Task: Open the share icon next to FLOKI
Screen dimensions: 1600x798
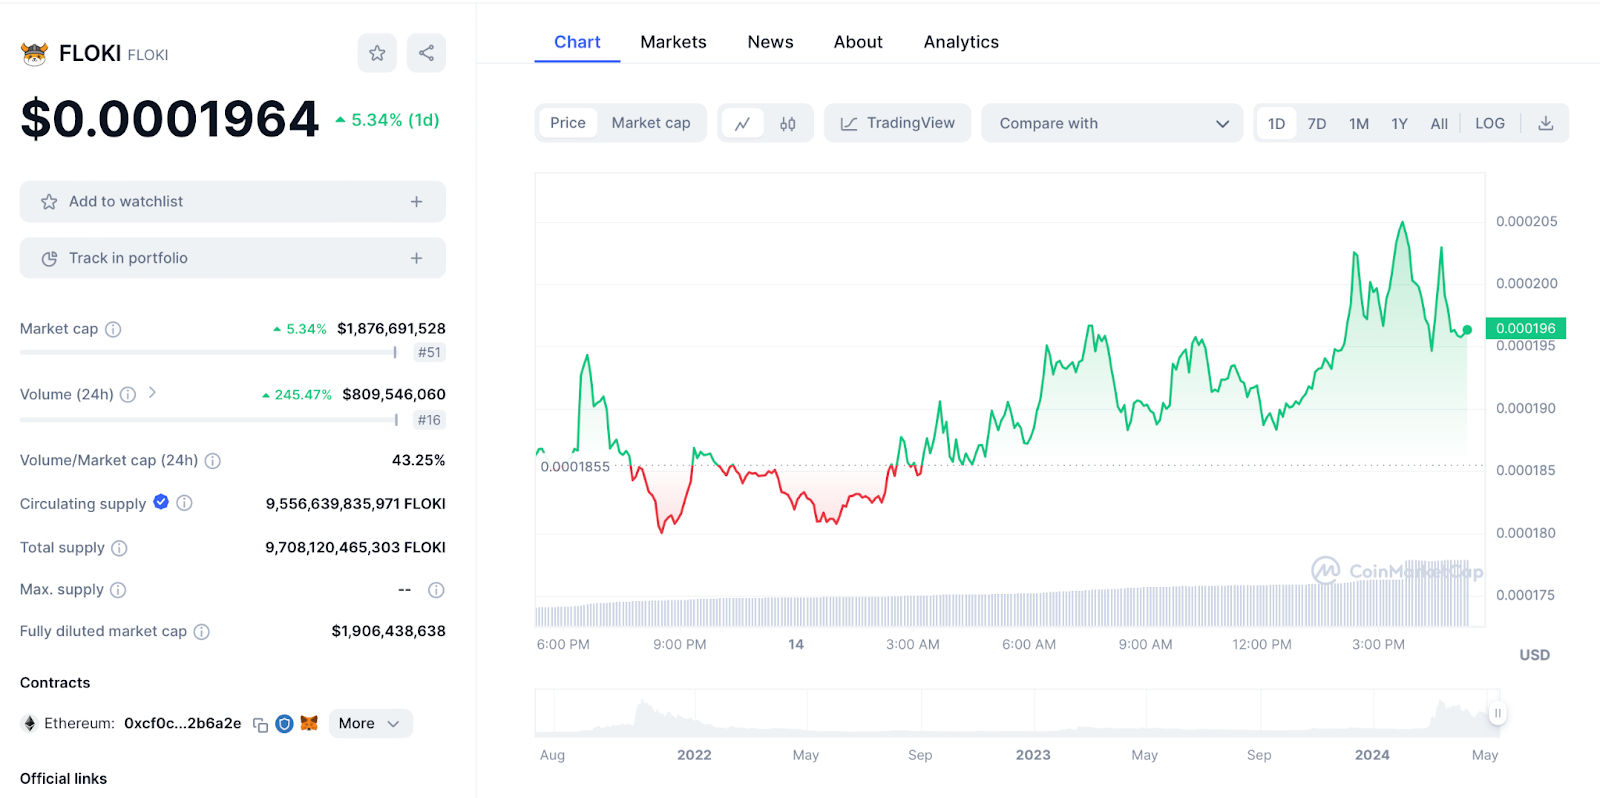Action: pyautogui.click(x=427, y=53)
